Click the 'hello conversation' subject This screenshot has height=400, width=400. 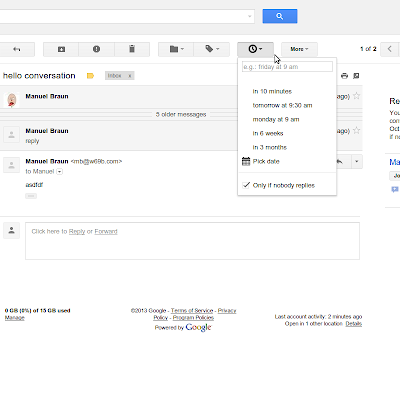39,76
